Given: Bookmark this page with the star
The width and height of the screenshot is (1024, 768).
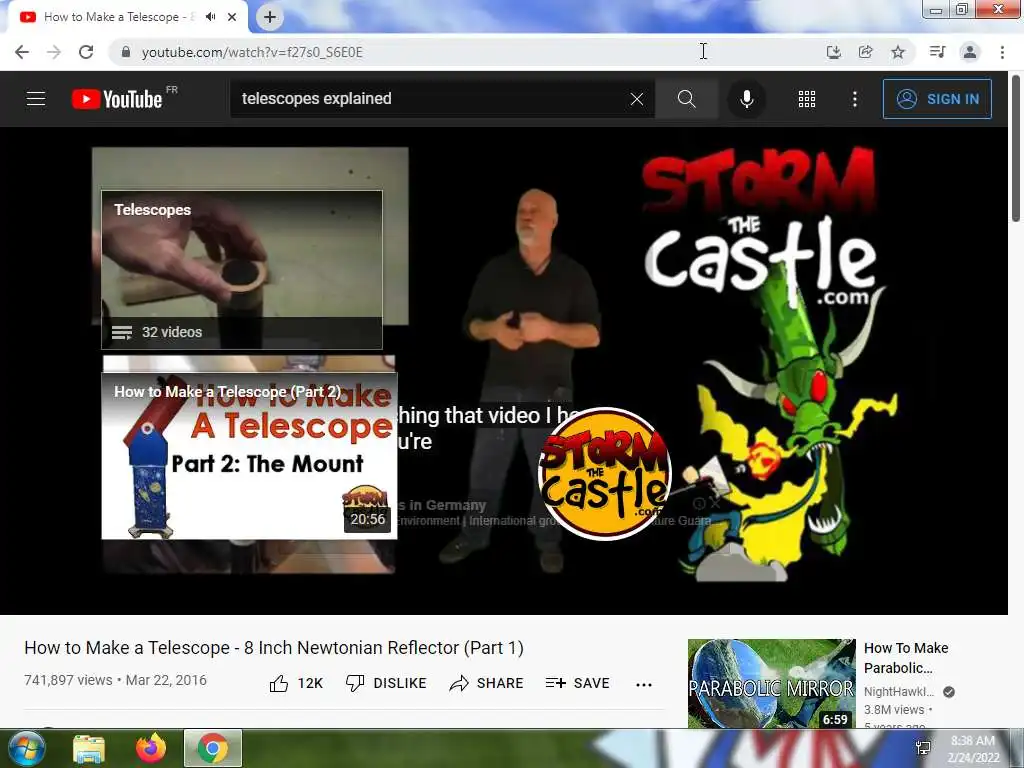Looking at the screenshot, I should pyautogui.click(x=898, y=52).
